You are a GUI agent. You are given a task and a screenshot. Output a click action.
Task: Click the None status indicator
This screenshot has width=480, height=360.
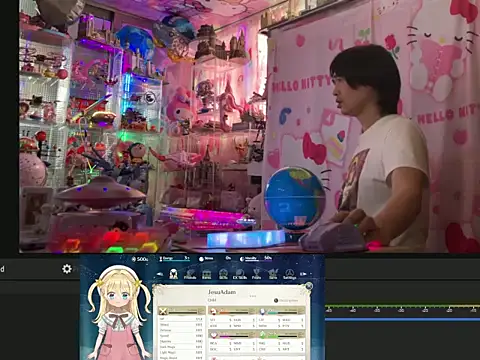(206, 259)
